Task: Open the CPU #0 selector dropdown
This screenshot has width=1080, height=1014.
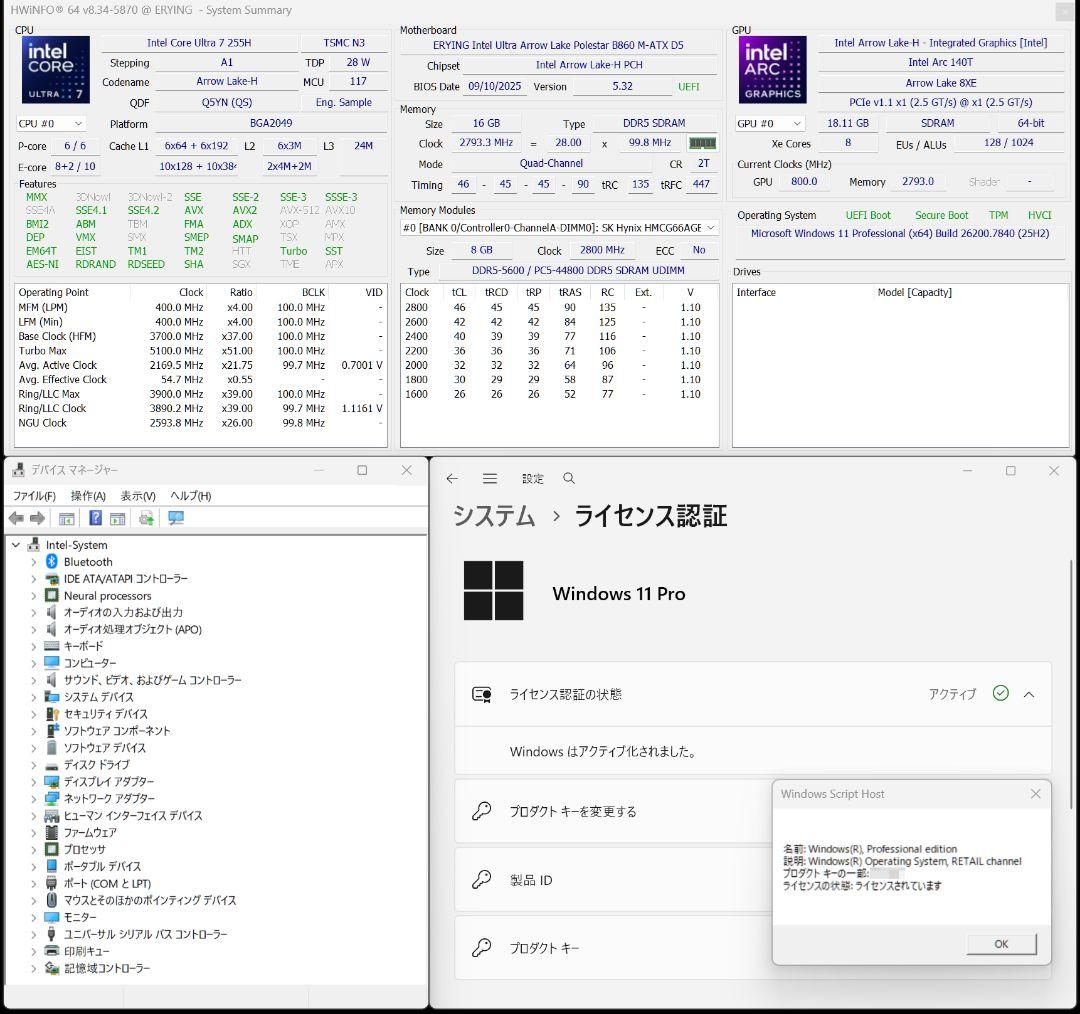Action: (52, 123)
